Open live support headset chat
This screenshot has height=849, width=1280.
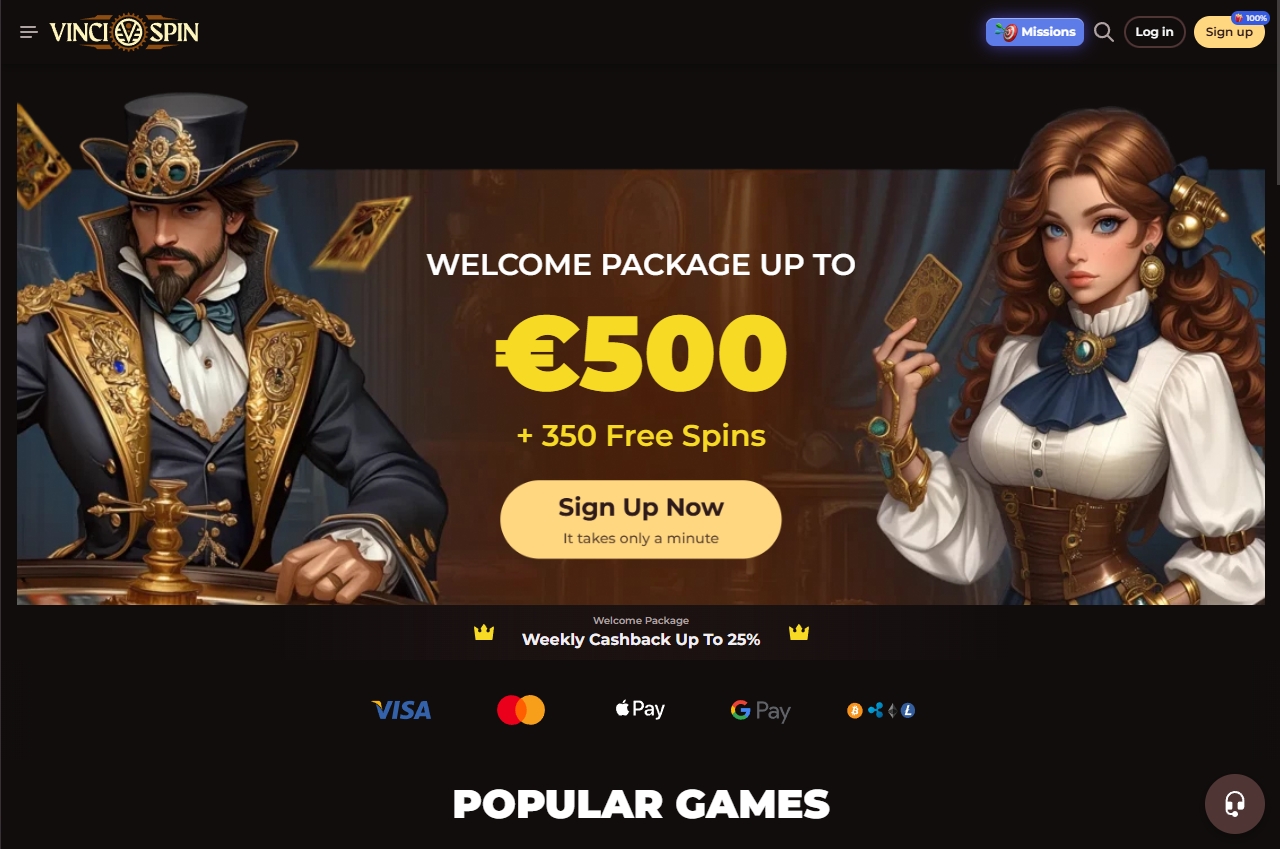pyautogui.click(x=1235, y=804)
